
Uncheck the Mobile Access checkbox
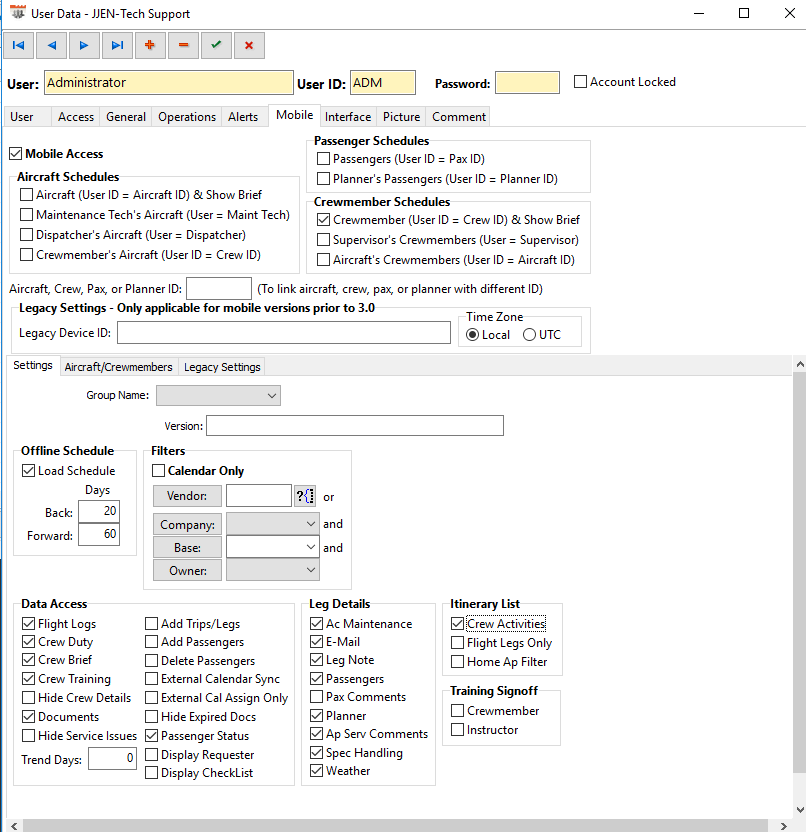click(x=16, y=154)
